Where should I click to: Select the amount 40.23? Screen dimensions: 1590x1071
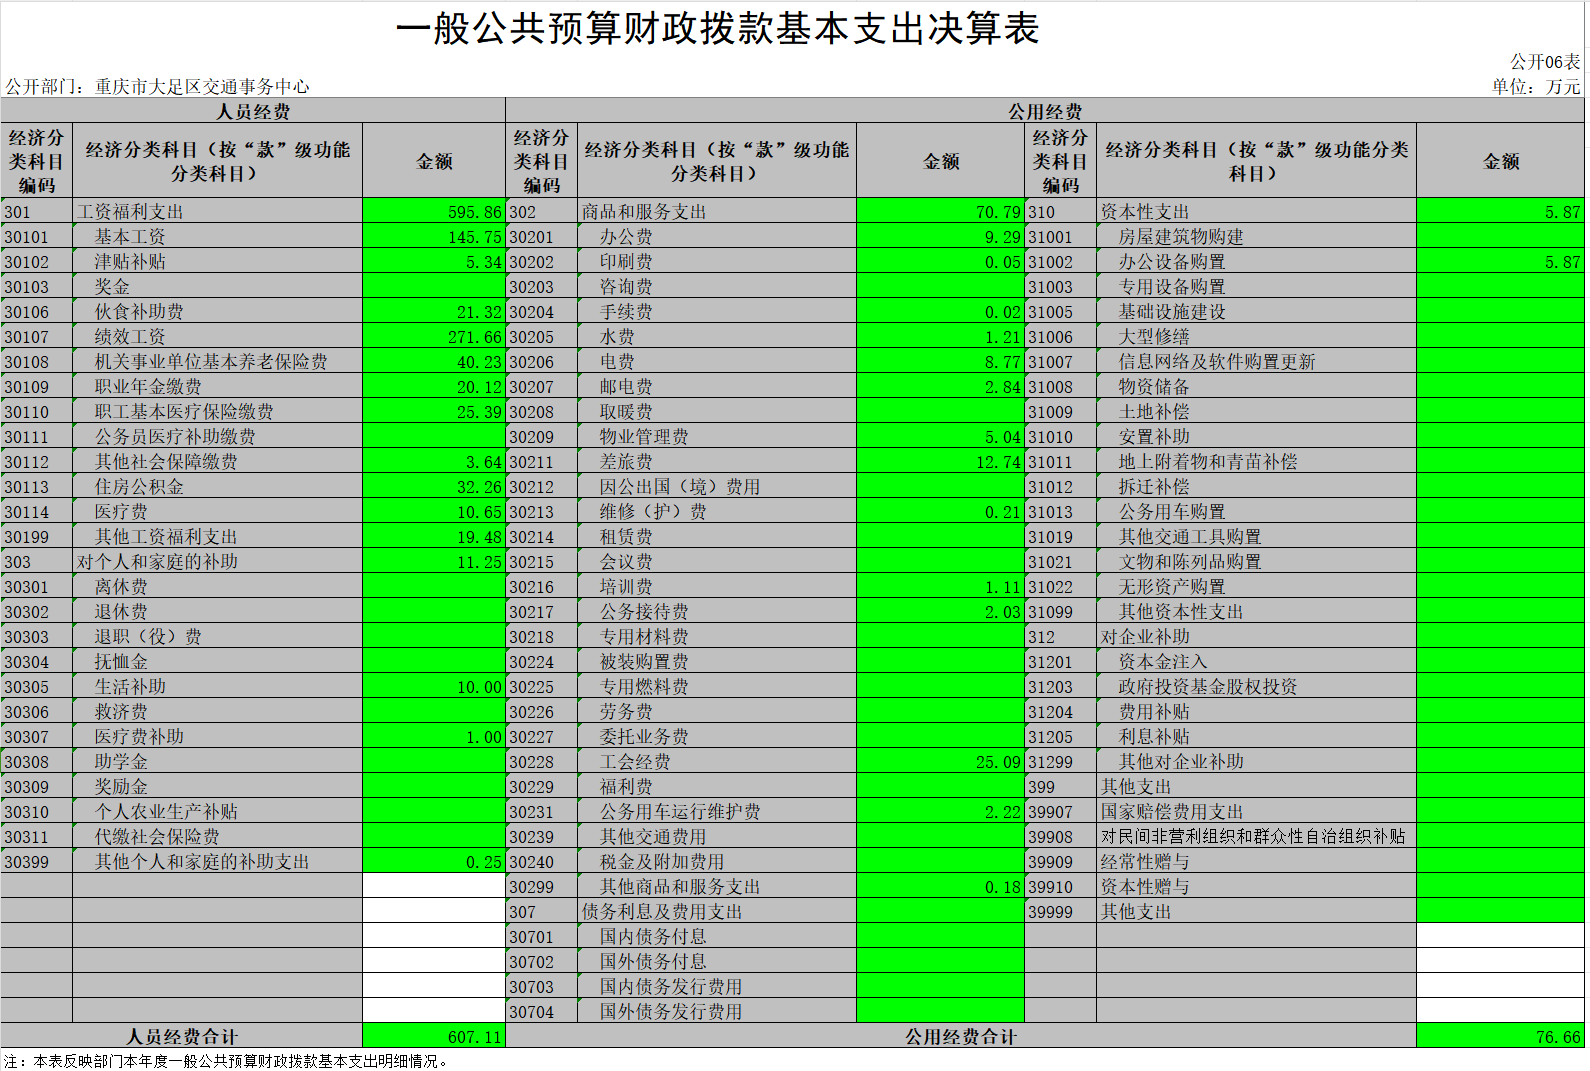point(434,361)
